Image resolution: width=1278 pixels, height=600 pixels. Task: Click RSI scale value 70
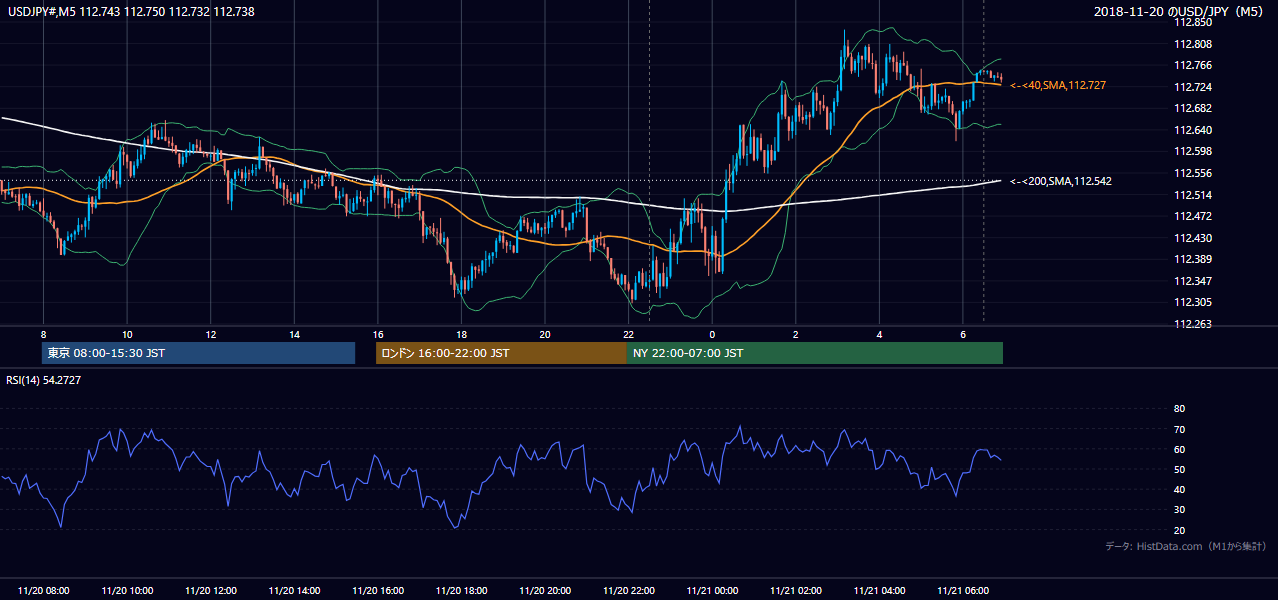point(1179,429)
